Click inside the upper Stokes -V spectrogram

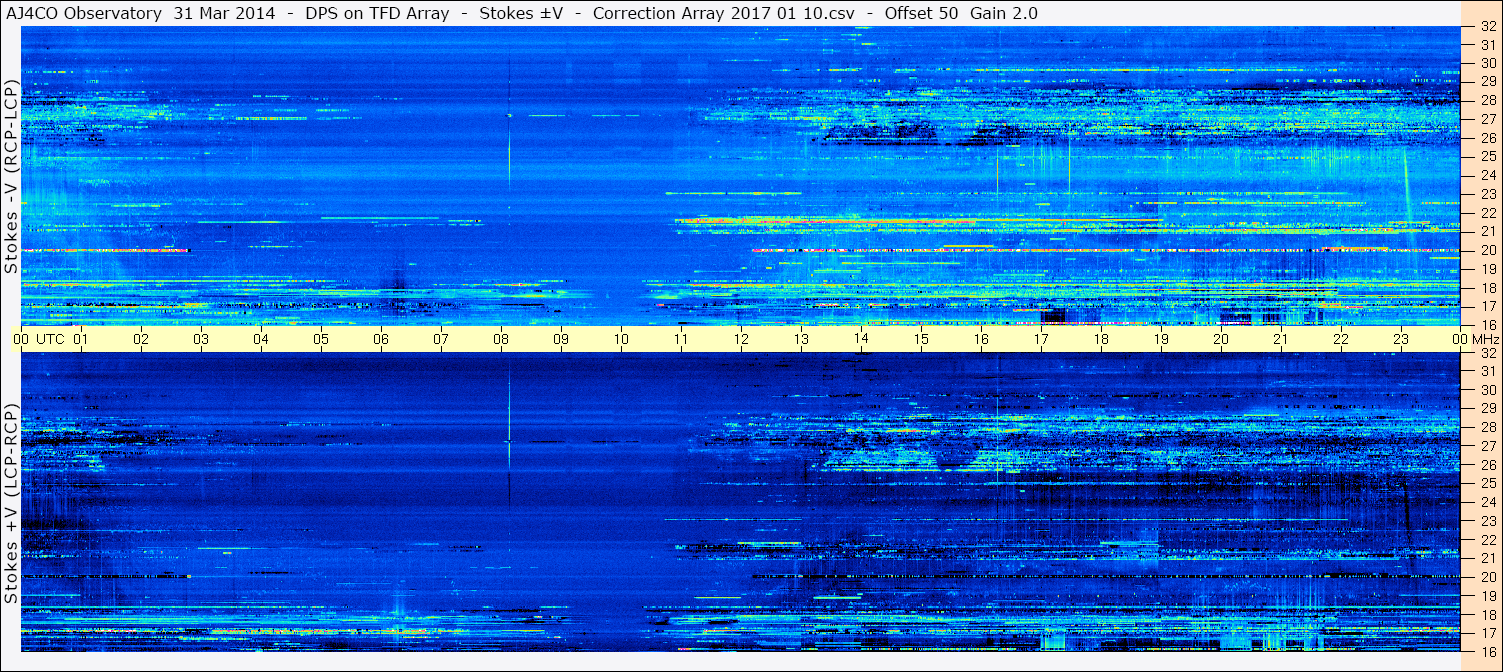click(741, 176)
